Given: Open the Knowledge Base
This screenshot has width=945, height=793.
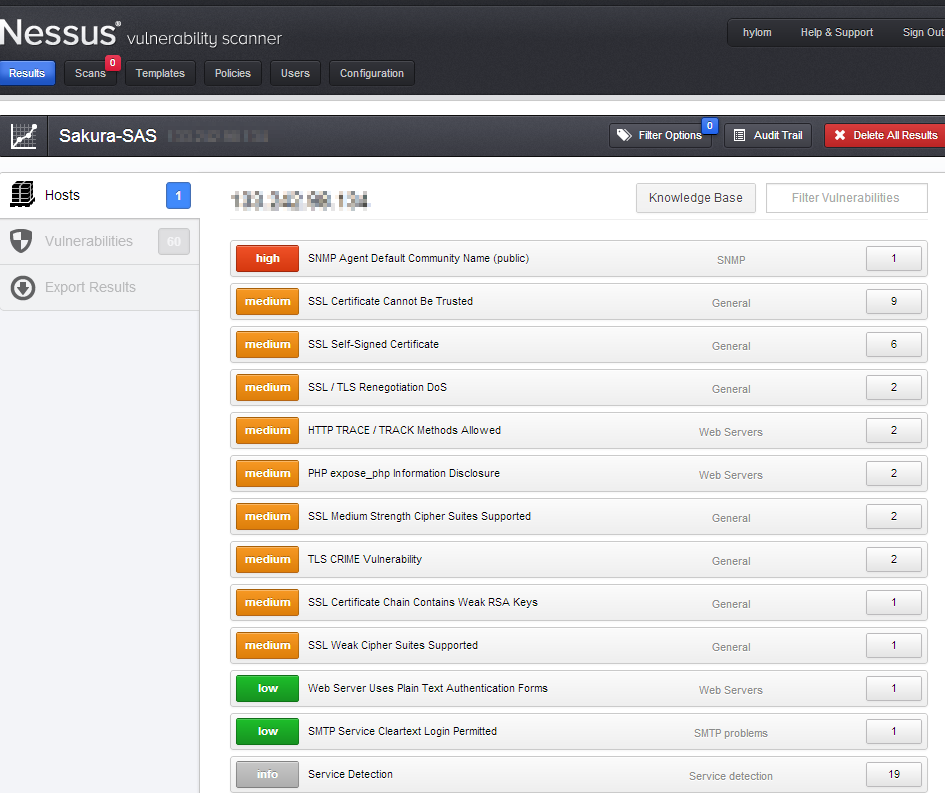Looking at the screenshot, I should (695, 198).
